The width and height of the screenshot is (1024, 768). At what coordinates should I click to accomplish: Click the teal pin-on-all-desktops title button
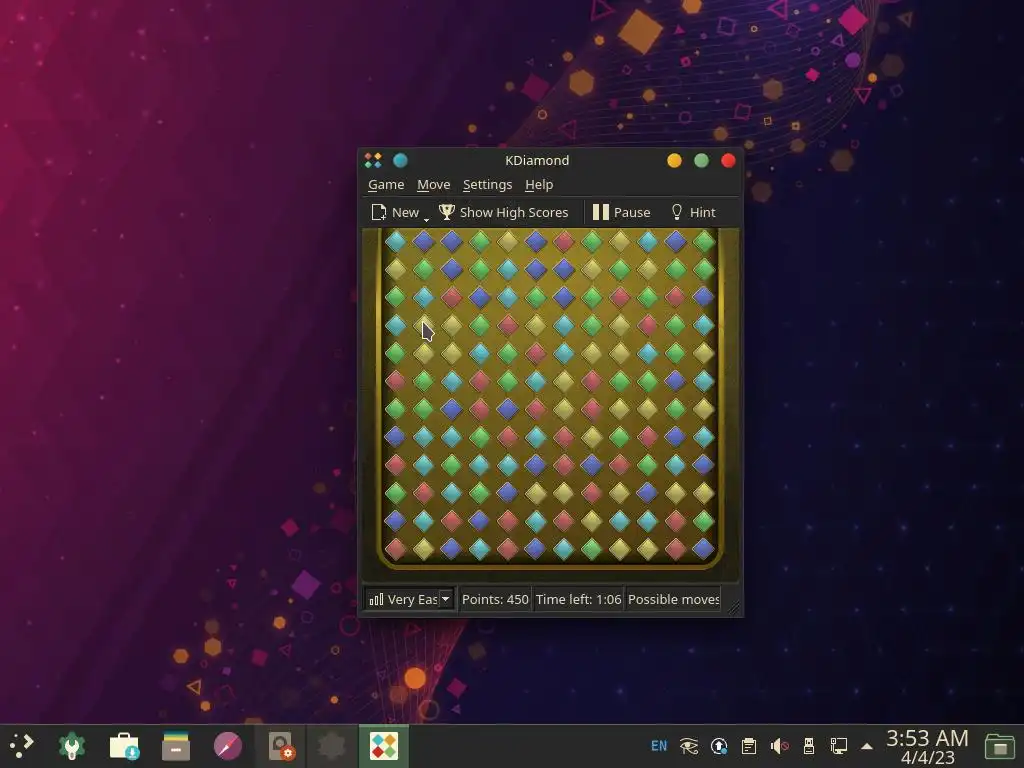click(x=400, y=160)
